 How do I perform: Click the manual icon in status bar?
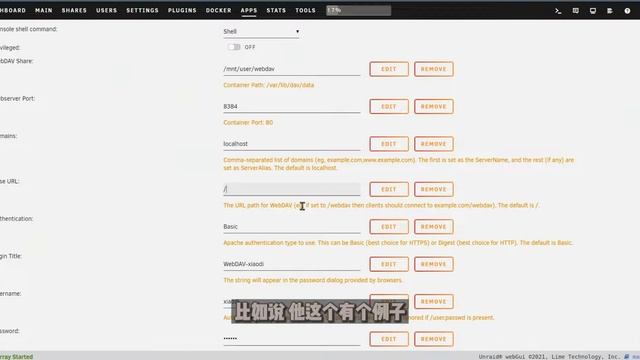[627, 357]
